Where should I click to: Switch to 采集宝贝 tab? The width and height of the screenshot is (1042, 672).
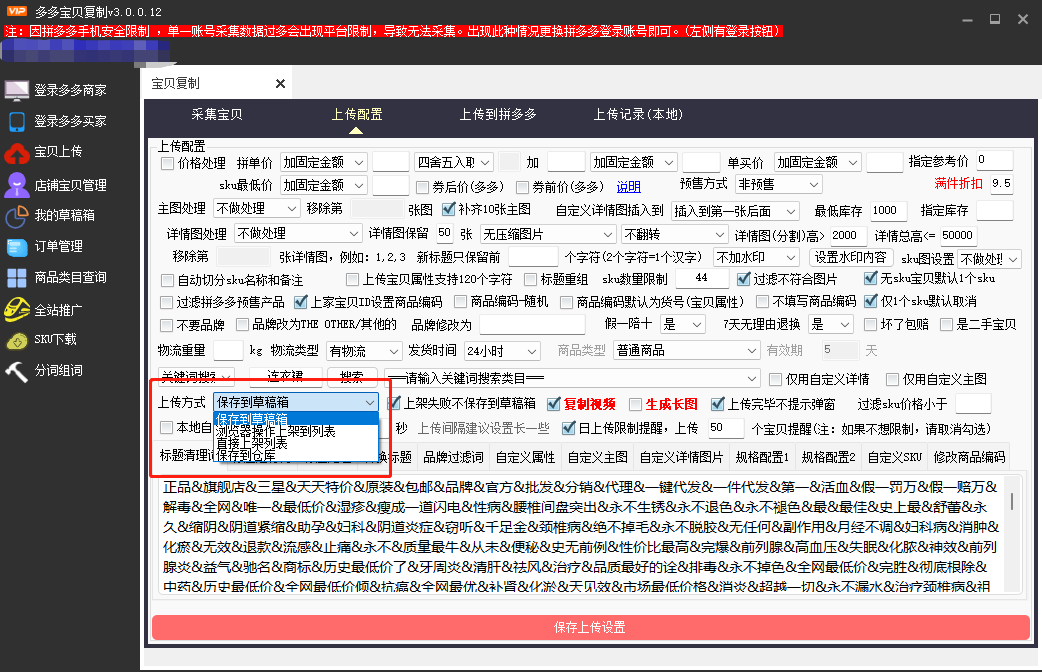[217, 114]
